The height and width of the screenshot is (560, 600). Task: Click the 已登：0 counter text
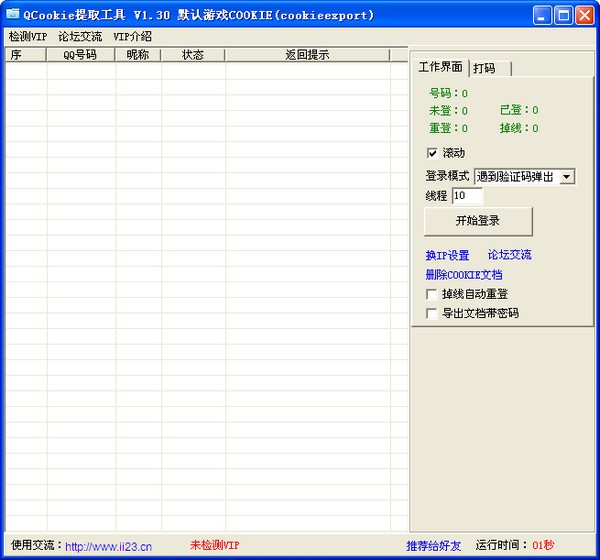click(519, 110)
